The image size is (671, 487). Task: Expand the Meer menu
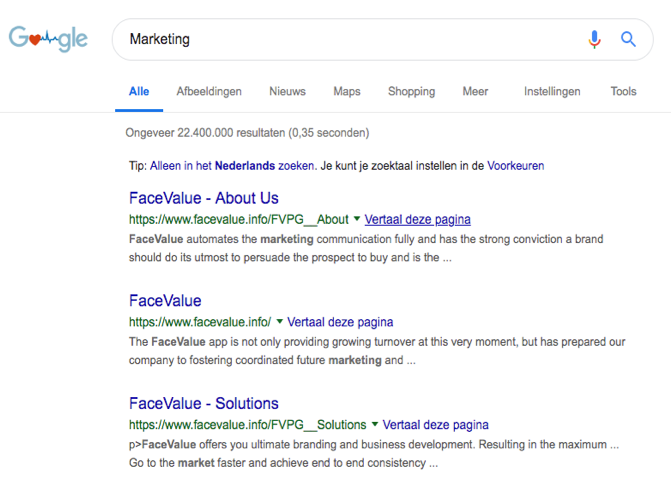(x=475, y=91)
